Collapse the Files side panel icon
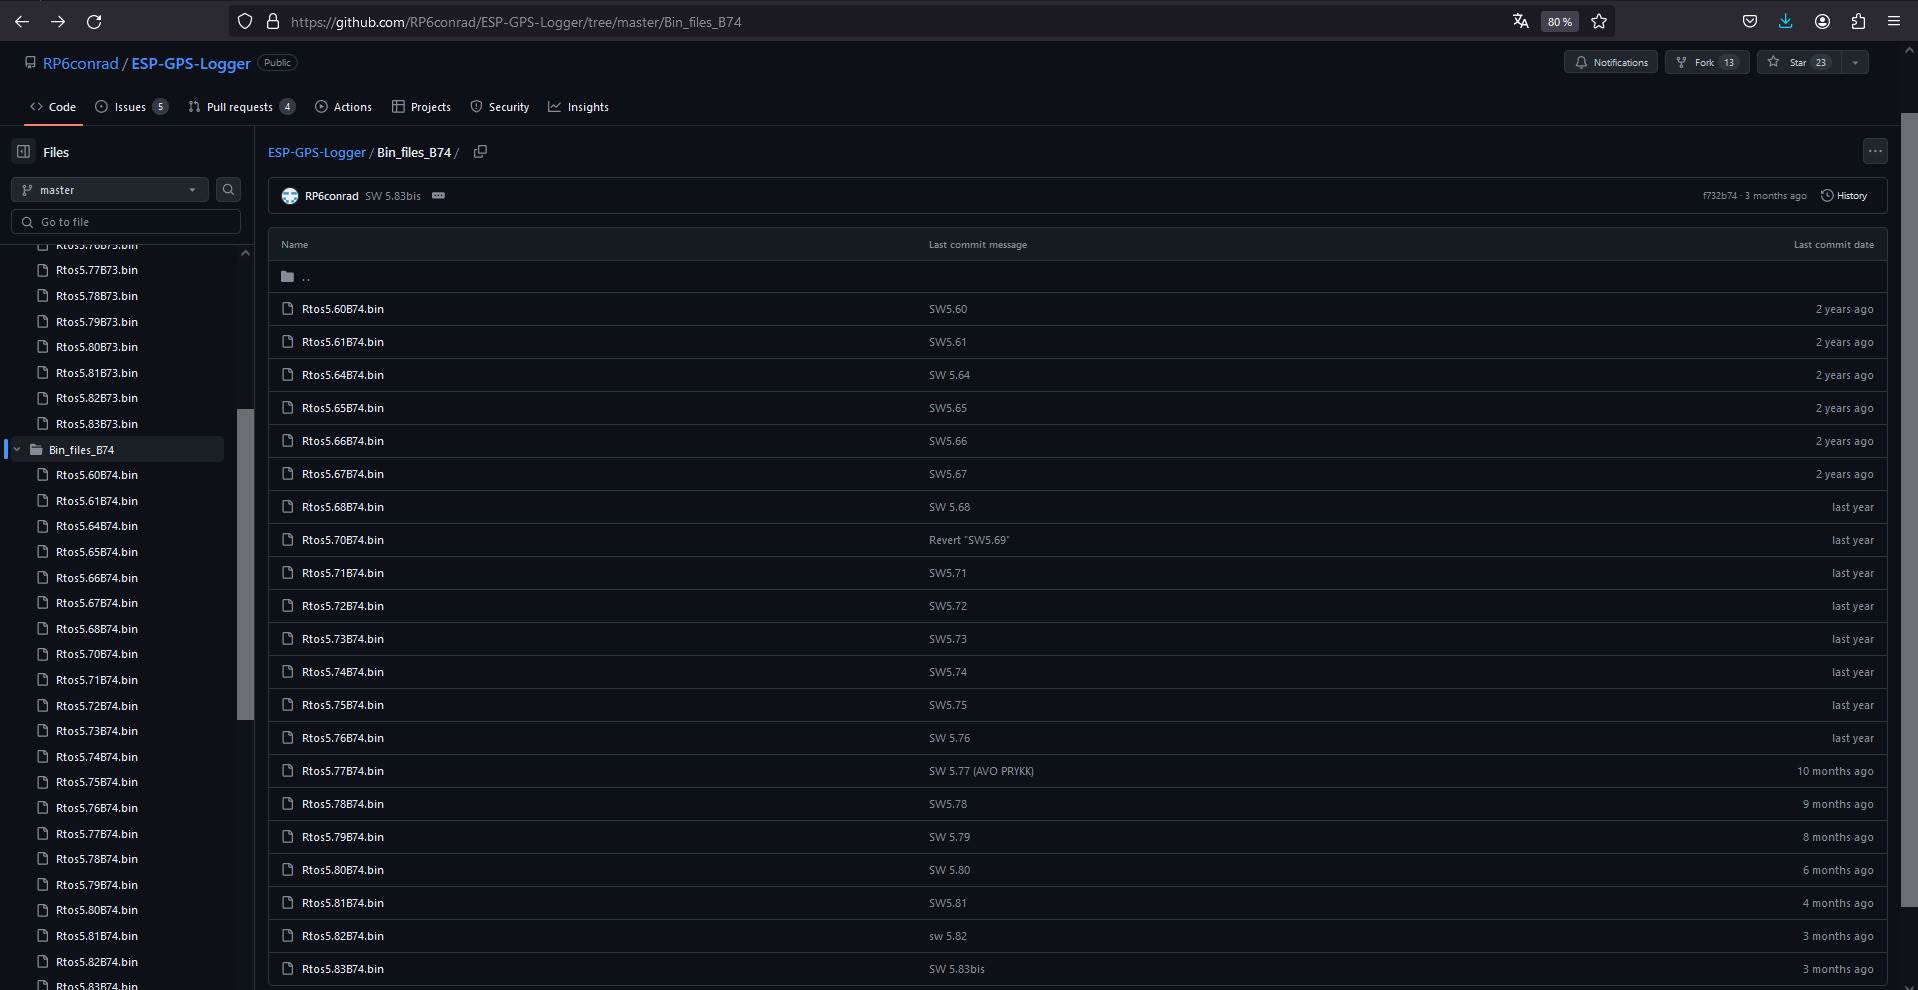 pos(23,152)
